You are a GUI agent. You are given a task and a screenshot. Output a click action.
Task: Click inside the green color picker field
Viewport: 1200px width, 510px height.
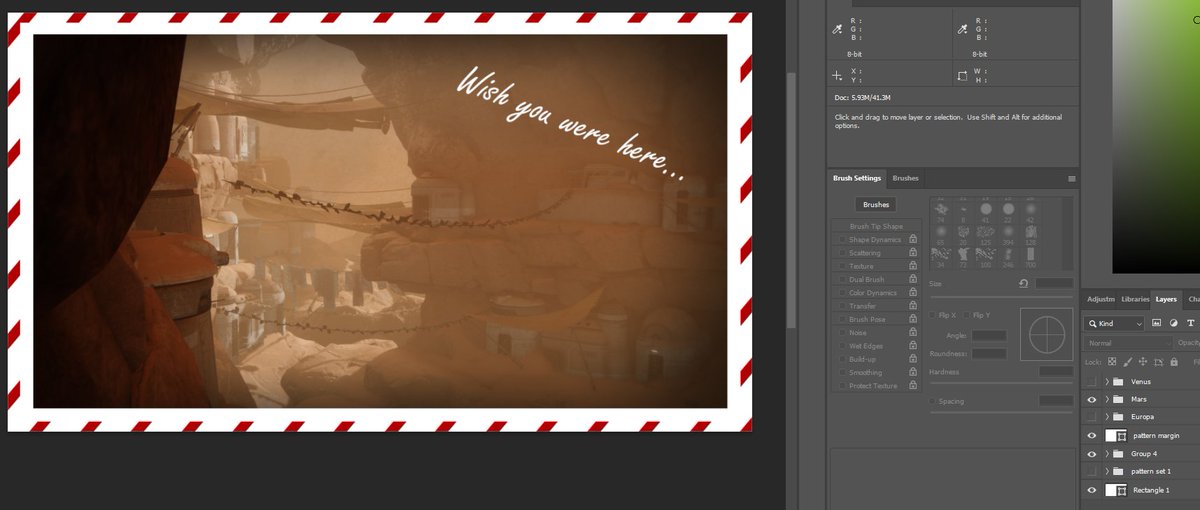coord(1155,135)
